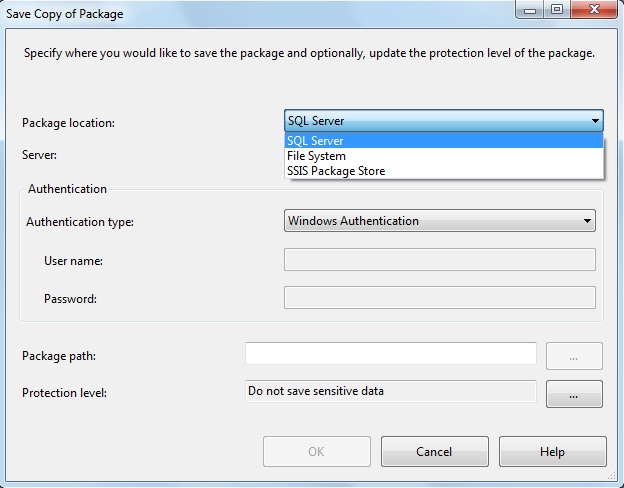
Task: Click the Password text field
Action: 440,297
